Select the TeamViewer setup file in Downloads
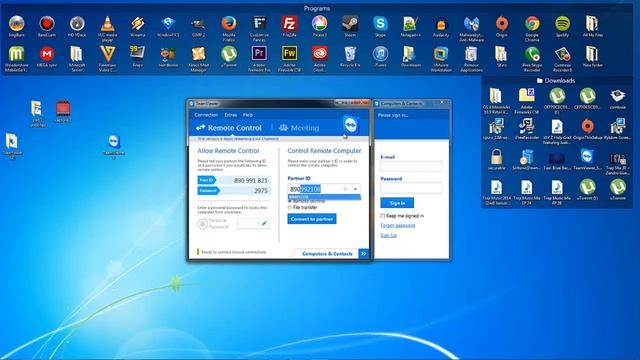This screenshot has width=640, height=360. (588, 159)
